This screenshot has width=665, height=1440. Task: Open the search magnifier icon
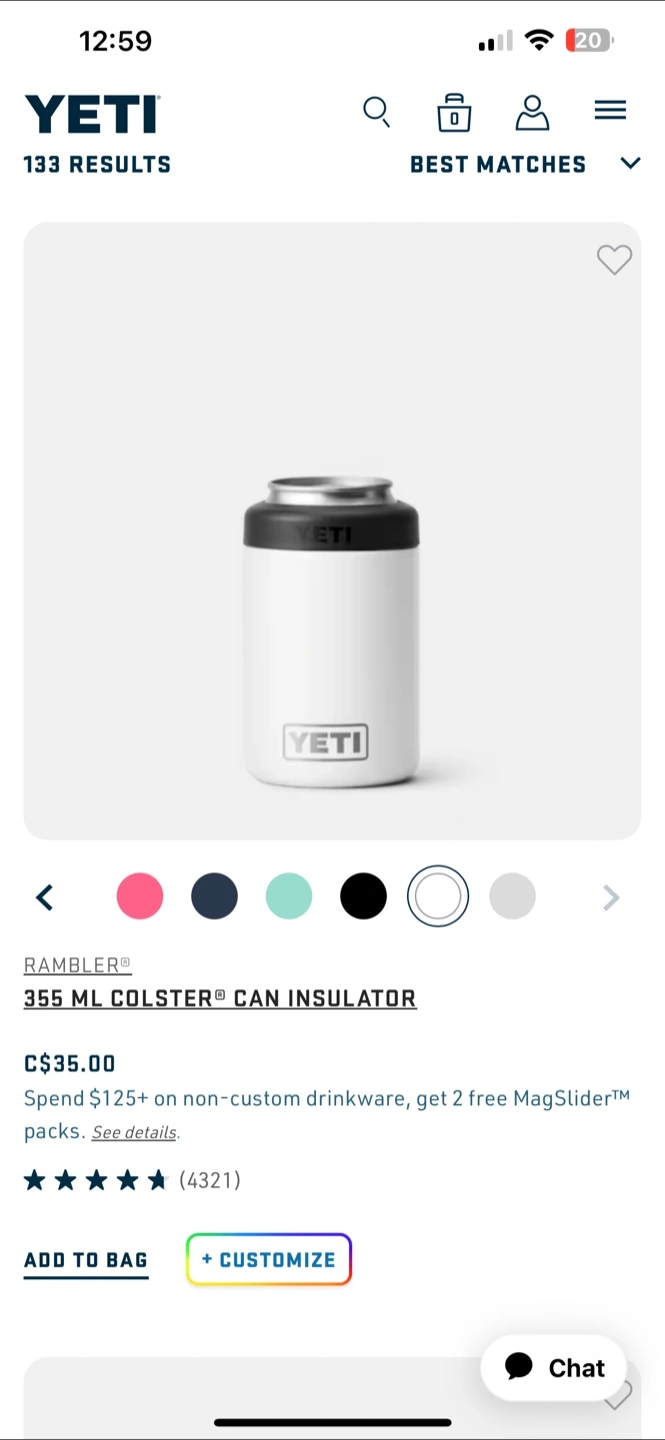pyautogui.click(x=376, y=112)
